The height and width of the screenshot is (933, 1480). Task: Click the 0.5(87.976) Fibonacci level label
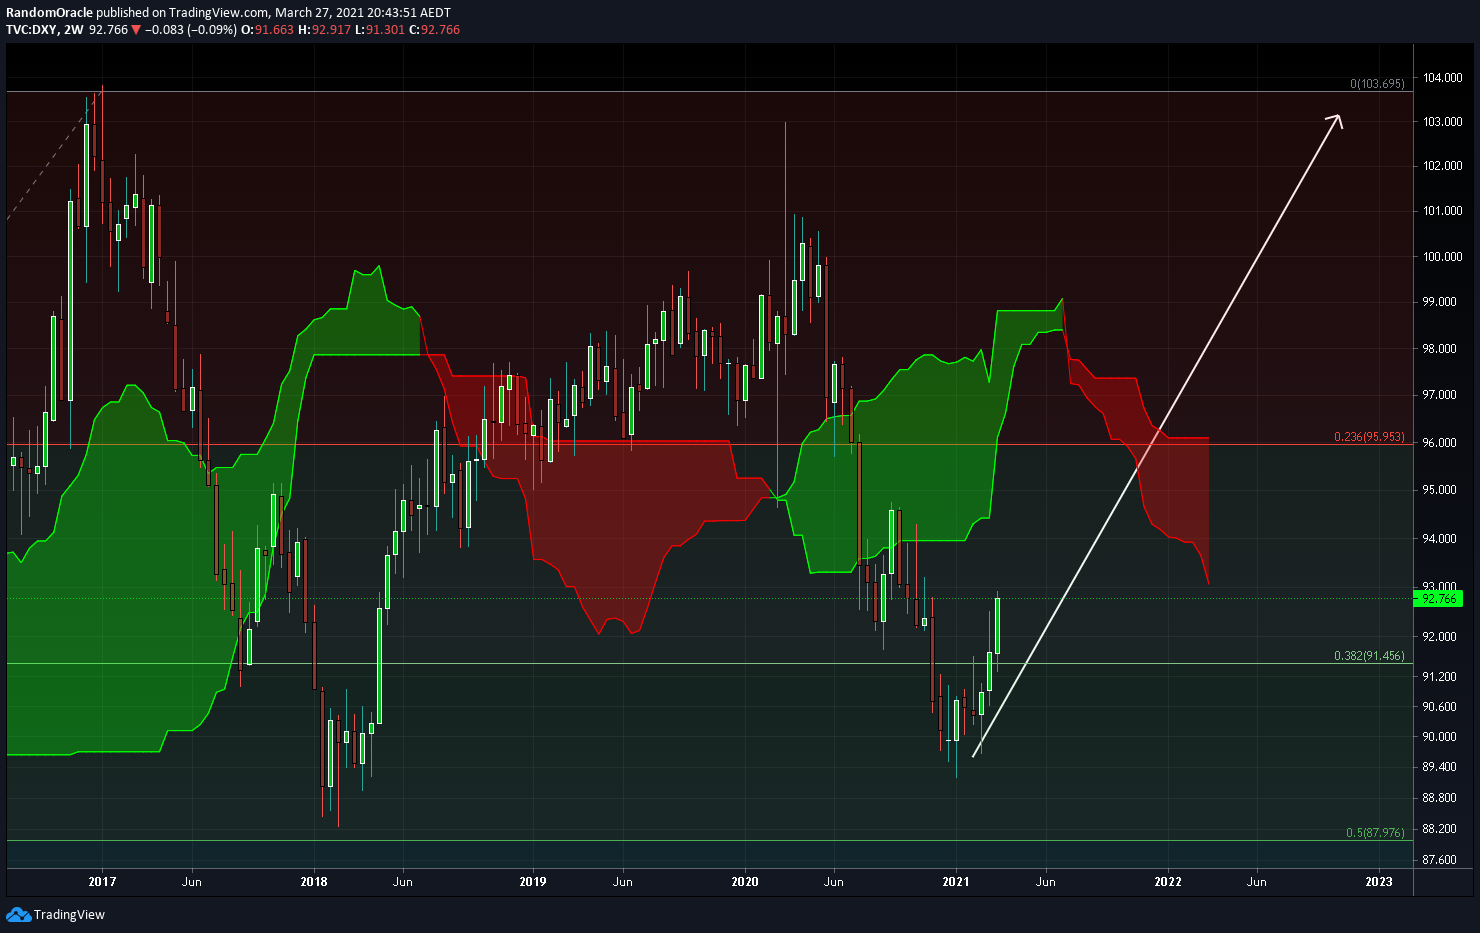coord(1375,832)
